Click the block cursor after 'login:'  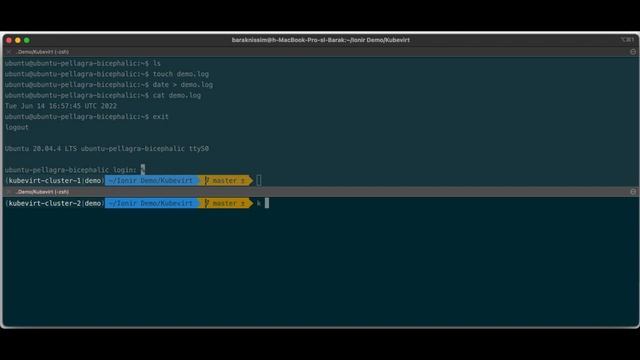[143, 169]
